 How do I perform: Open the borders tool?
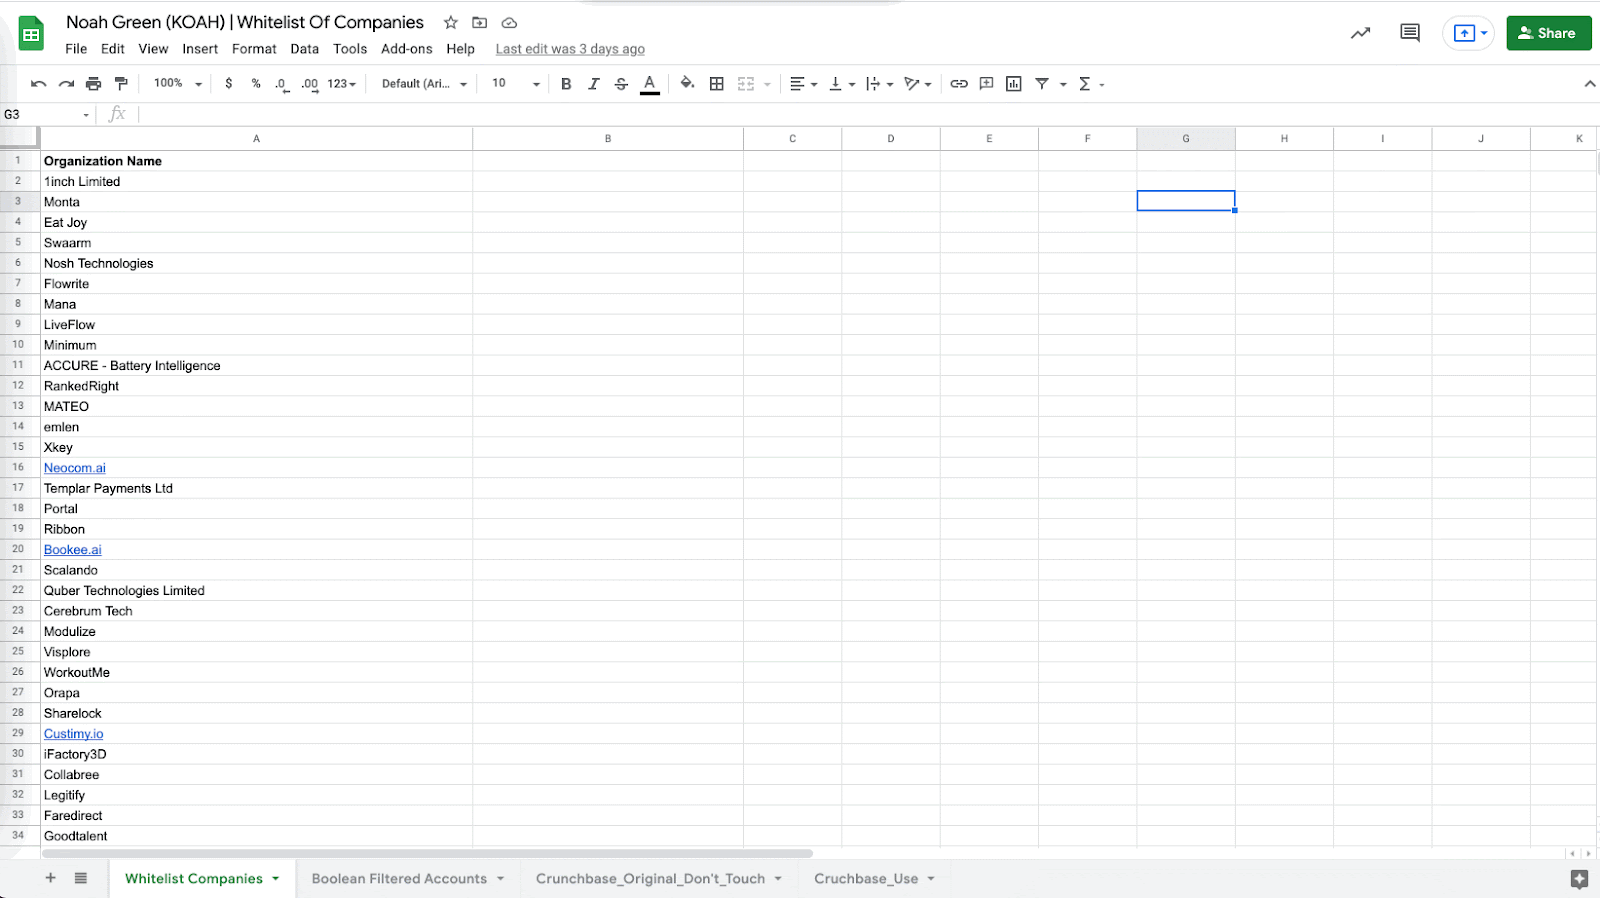click(x=716, y=84)
